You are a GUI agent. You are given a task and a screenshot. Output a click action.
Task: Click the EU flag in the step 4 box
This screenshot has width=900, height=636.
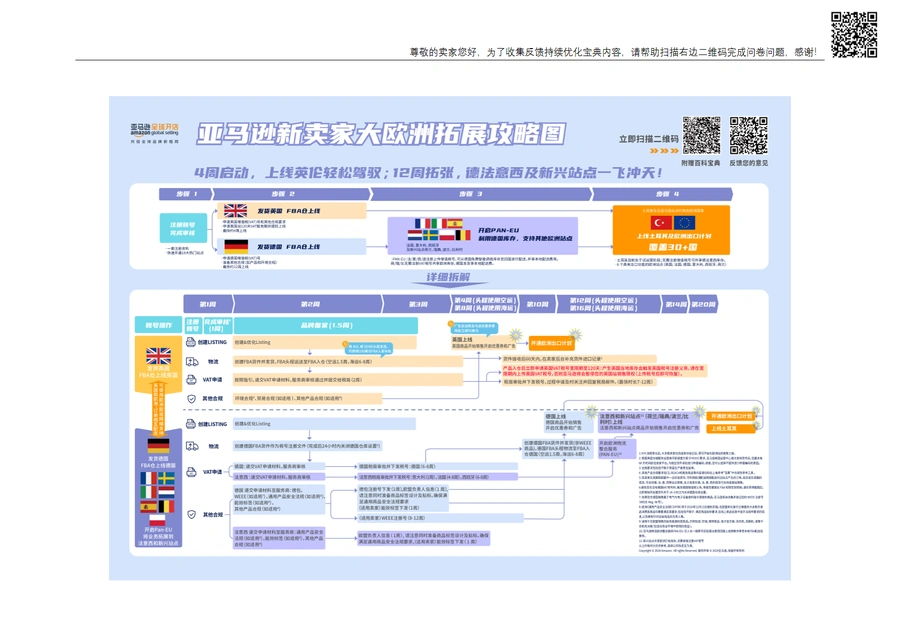[685, 223]
